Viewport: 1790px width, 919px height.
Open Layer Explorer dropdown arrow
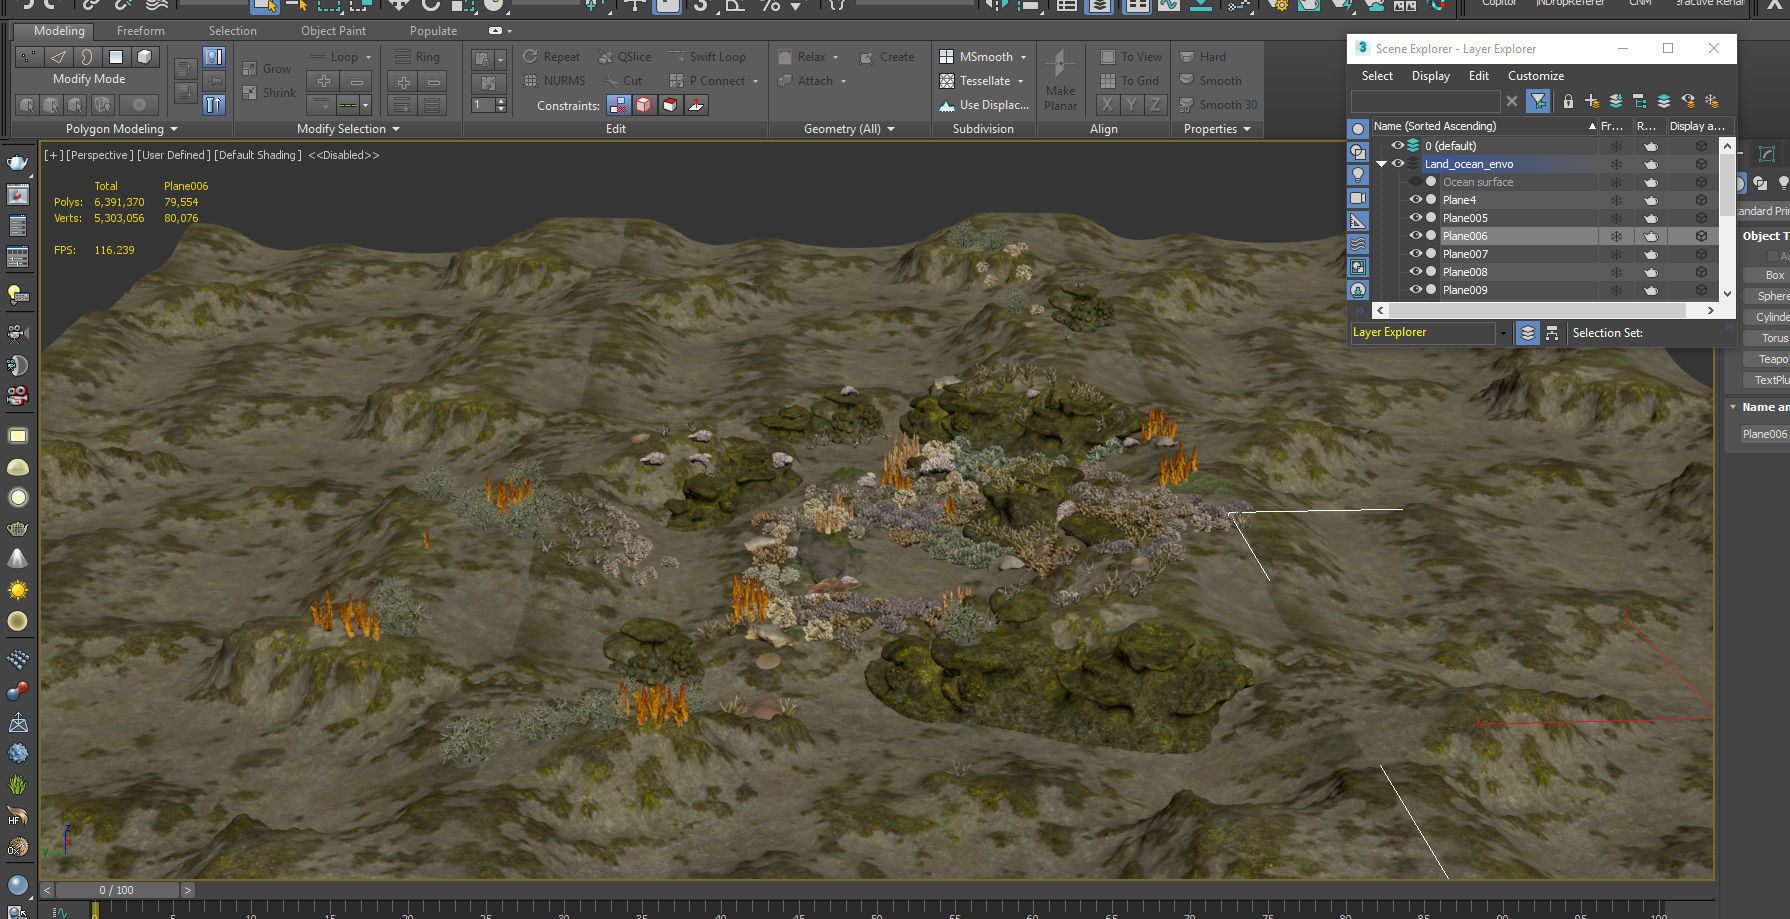pyautogui.click(x=1502, y=333)
